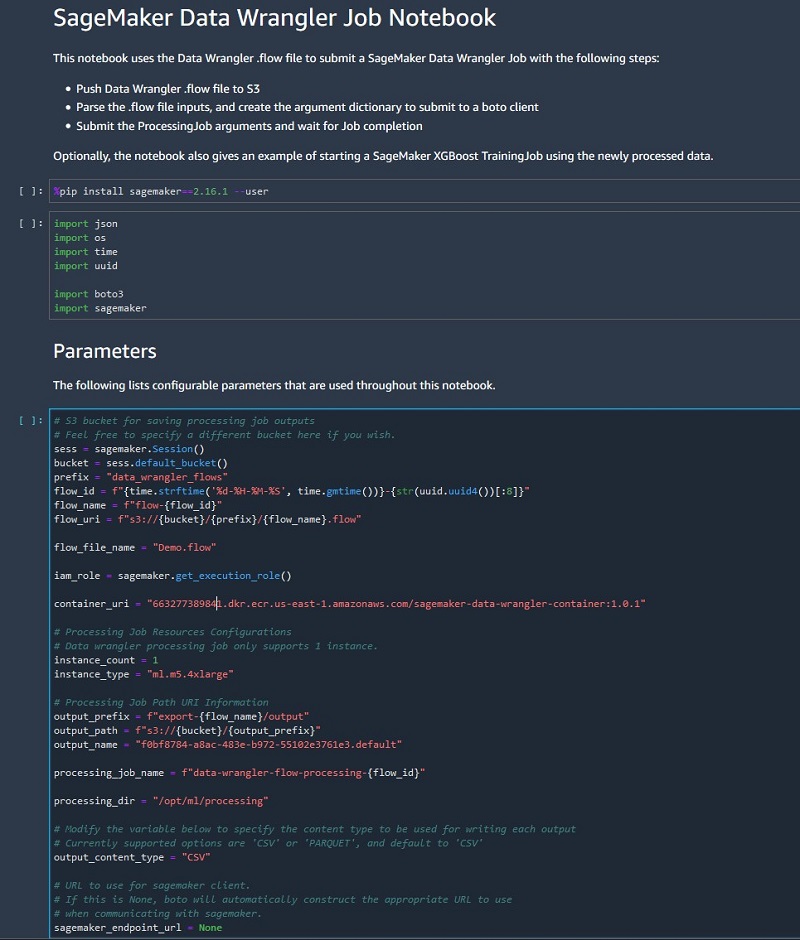Click the line assigning prefix "data_wrangler_flows"

click(141, 477)
